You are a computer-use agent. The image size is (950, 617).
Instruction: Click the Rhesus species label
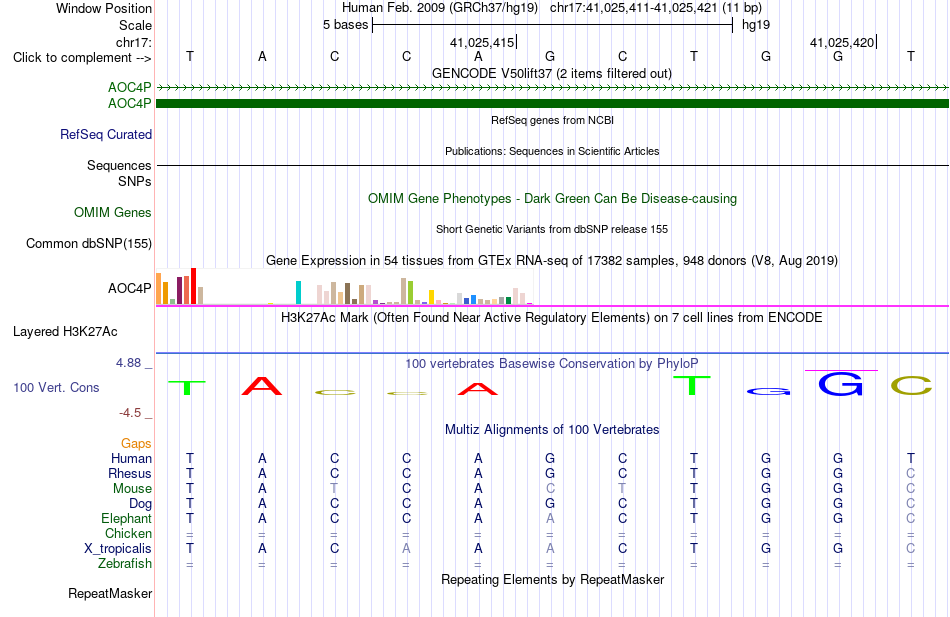pyautogui.click(x=130, y=473)
